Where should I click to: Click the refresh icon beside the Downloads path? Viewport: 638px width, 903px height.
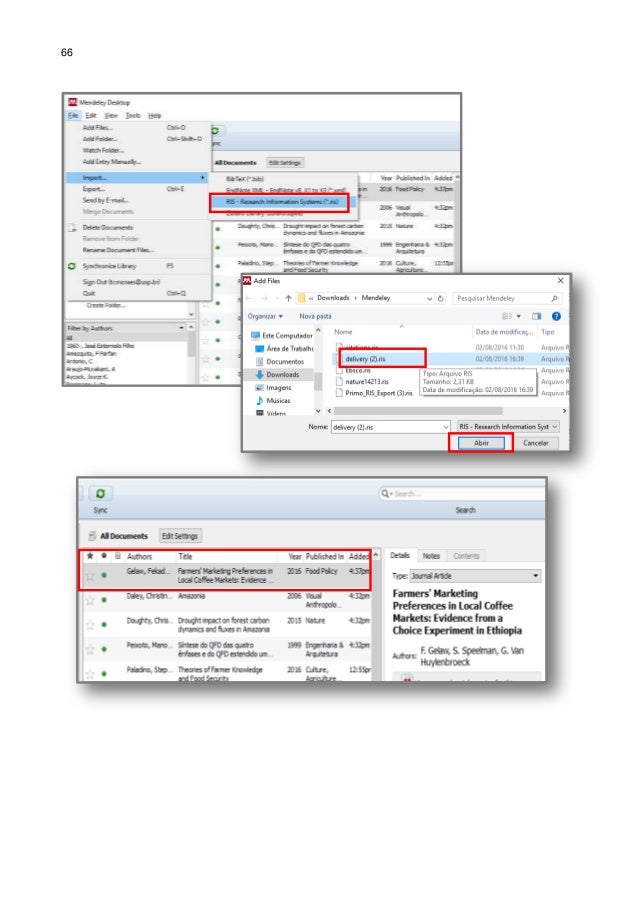point(440,298)
